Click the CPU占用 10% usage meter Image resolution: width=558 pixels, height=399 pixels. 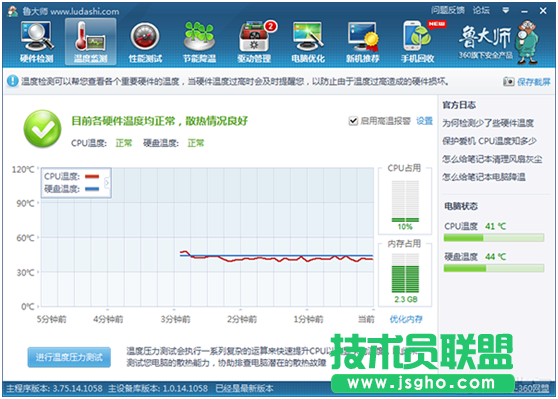(405, 201)
